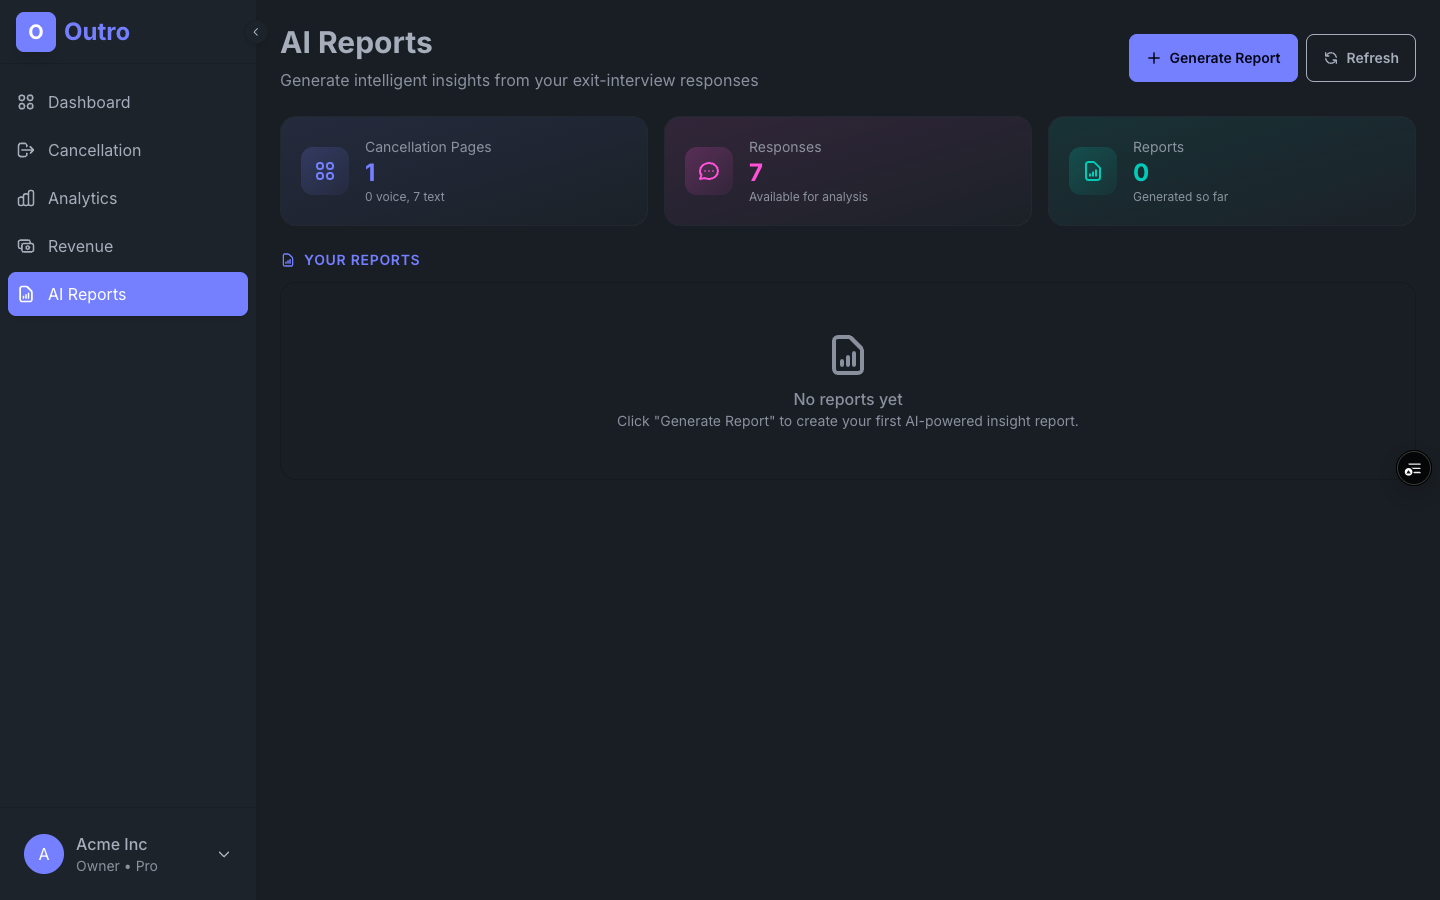Click the Reports document icon

pos(1093,171)
